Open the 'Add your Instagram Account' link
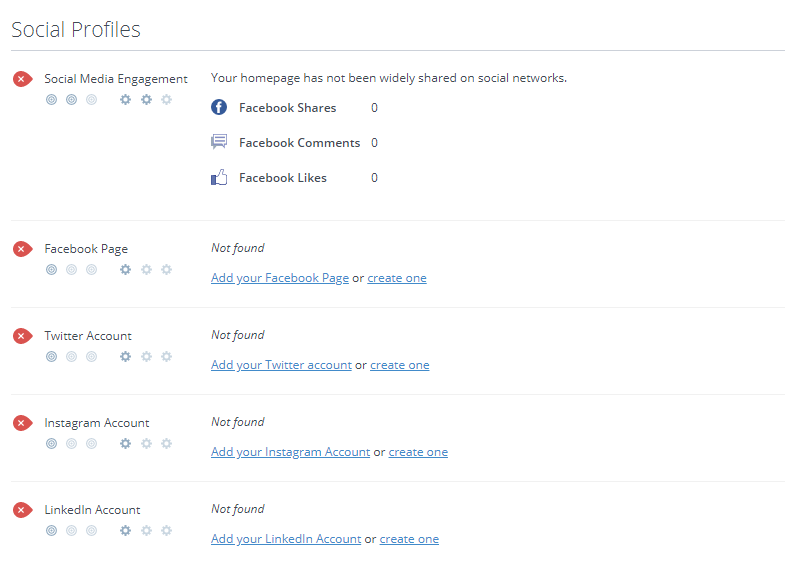 point(290,452)
